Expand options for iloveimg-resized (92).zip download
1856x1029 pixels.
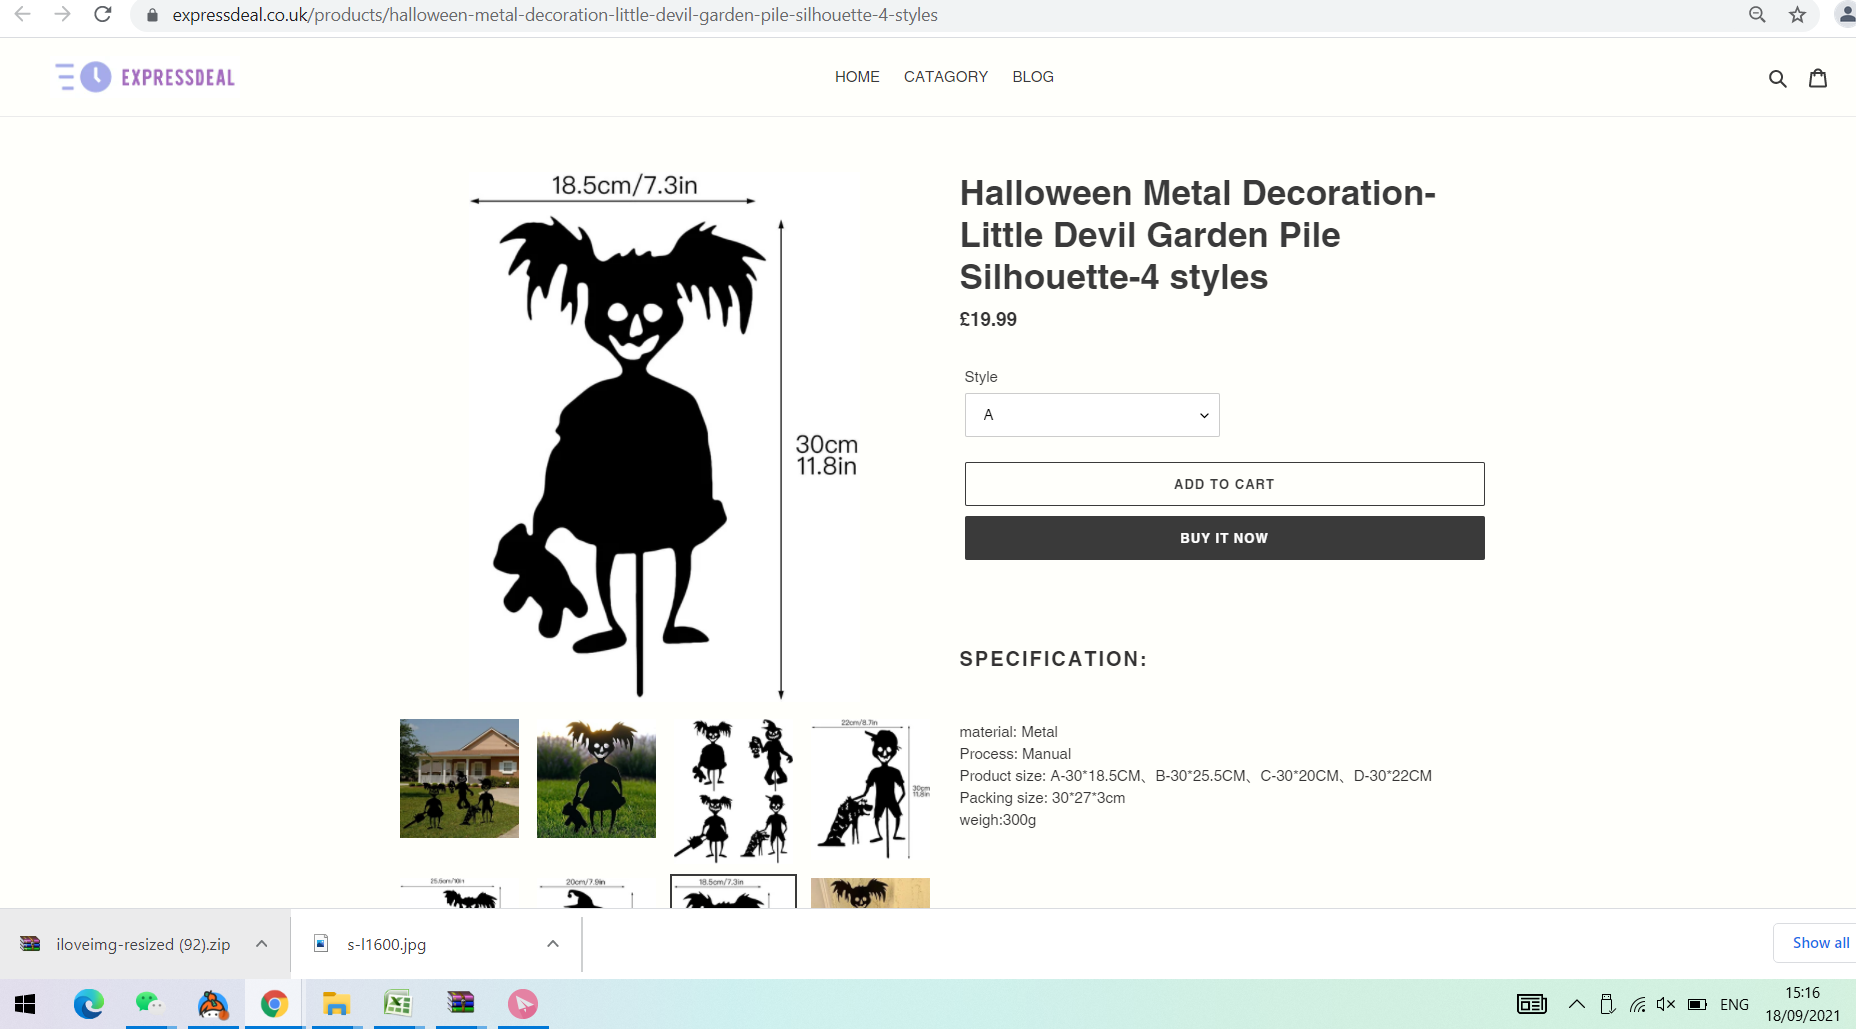262,943
